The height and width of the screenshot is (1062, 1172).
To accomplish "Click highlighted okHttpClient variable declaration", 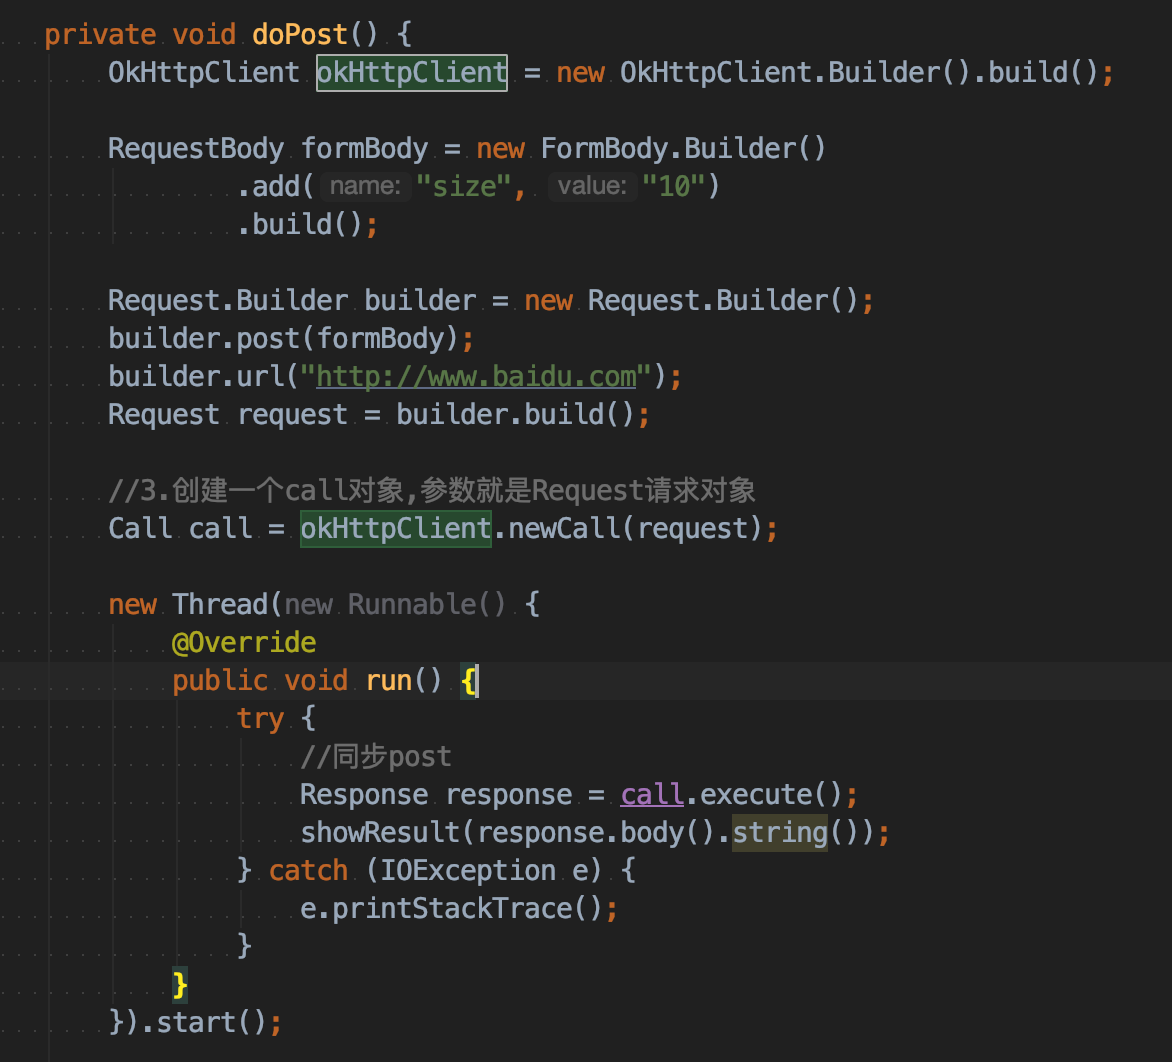I will pos(412,72).
